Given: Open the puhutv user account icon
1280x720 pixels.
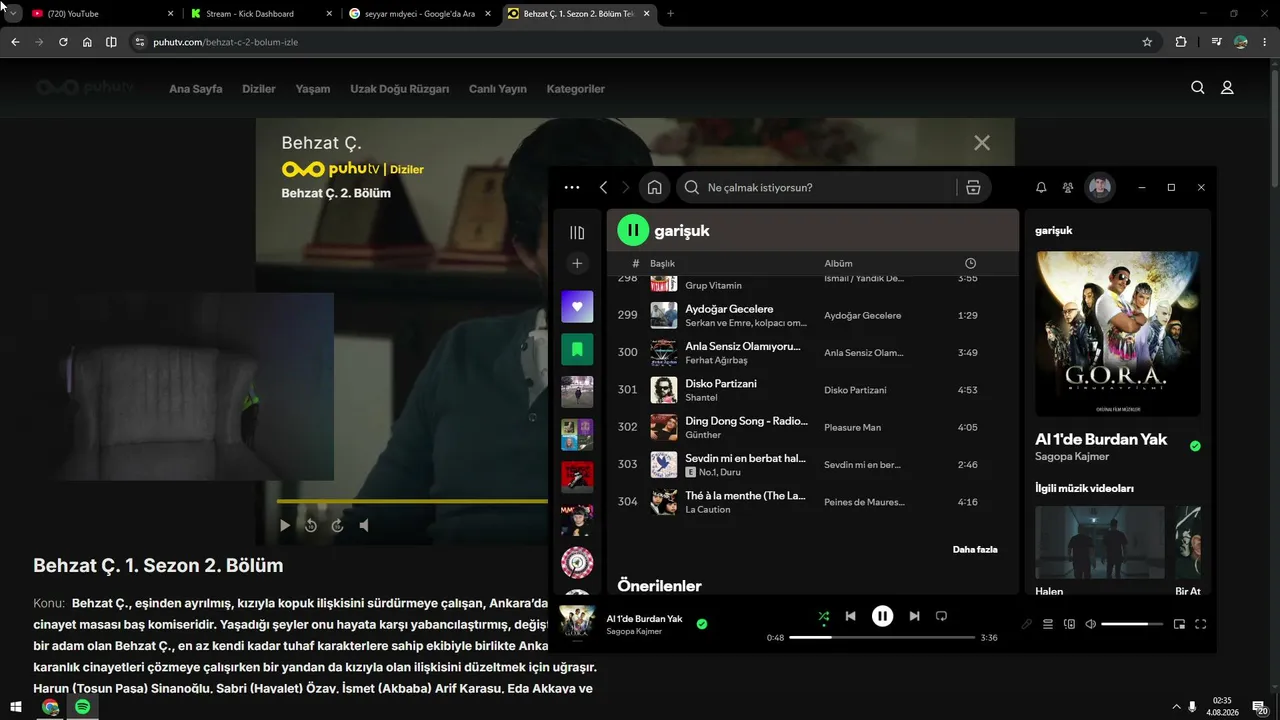Looking at the screenshot, I should coord(1227,88).
